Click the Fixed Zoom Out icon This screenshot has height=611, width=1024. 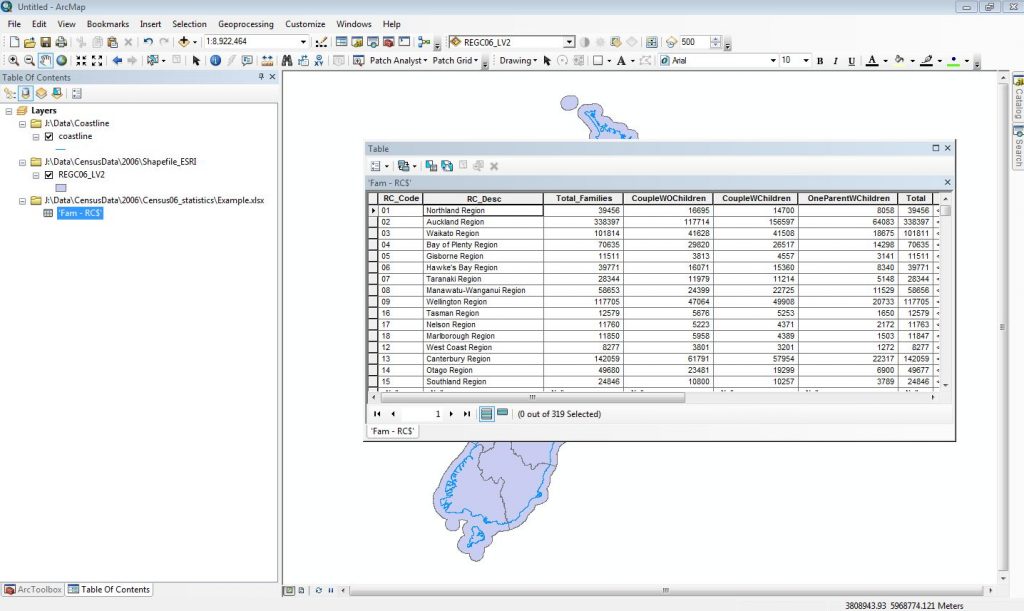coord(97,61)
